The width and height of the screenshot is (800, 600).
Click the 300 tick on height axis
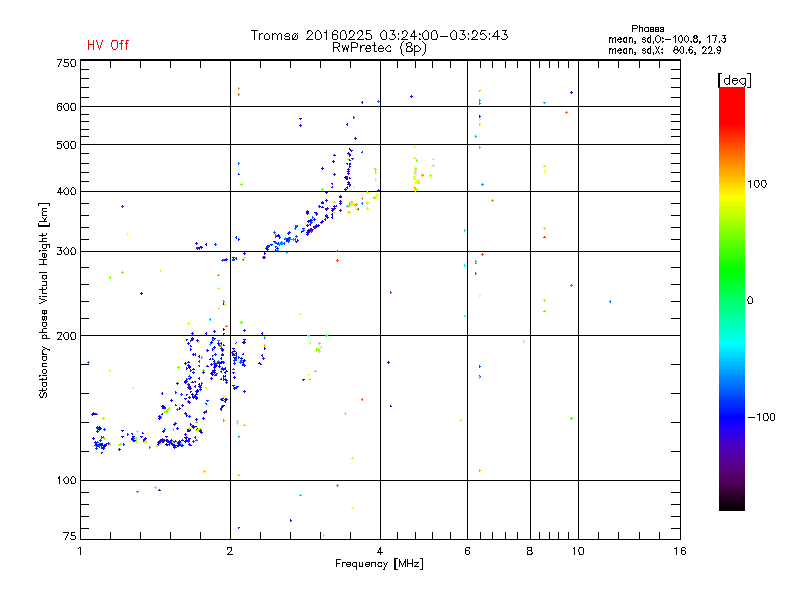[x=67, y=251]
